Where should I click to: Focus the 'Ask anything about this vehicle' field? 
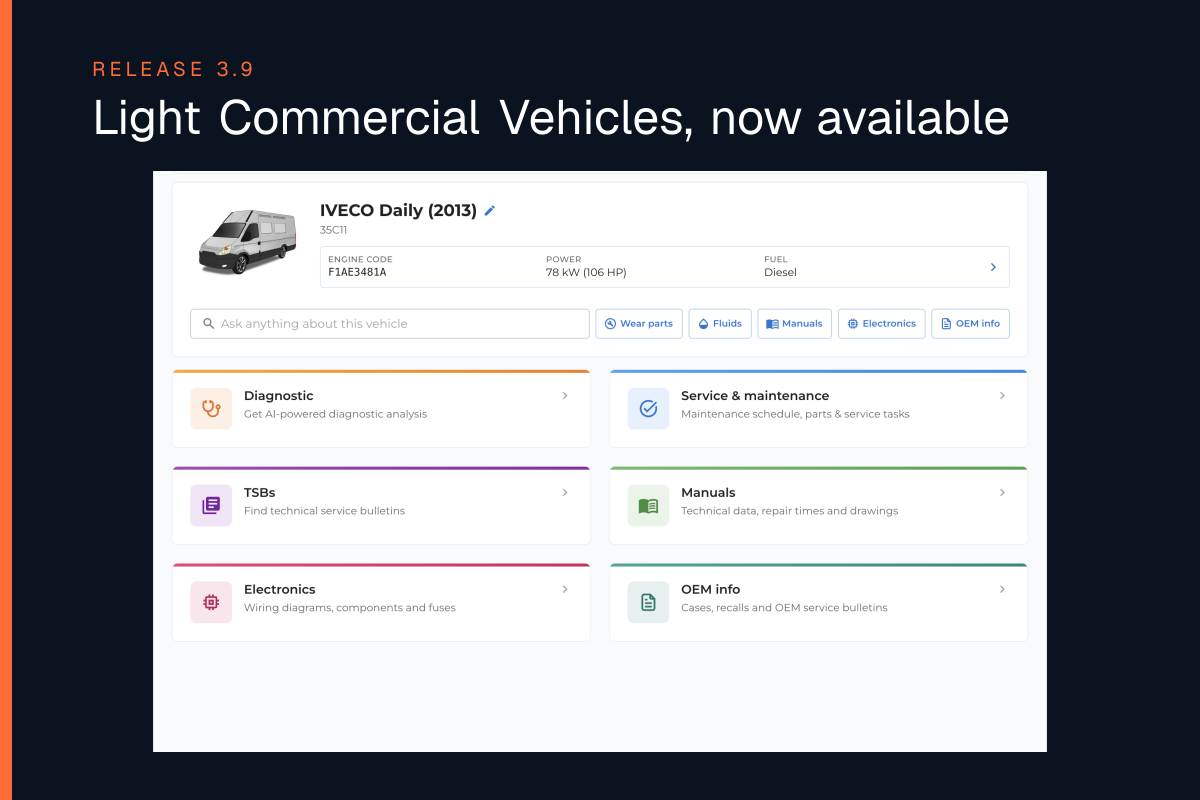(x=390, y=324)
